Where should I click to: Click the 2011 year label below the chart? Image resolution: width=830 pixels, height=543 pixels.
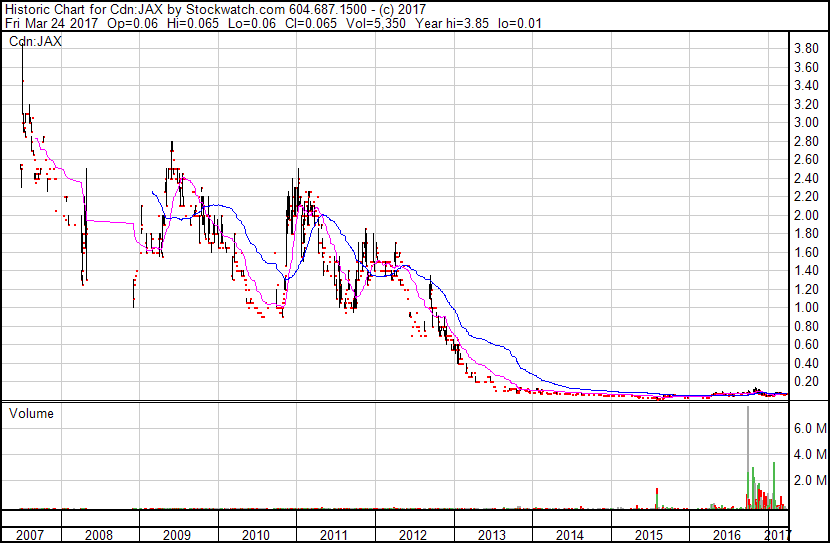334,535
